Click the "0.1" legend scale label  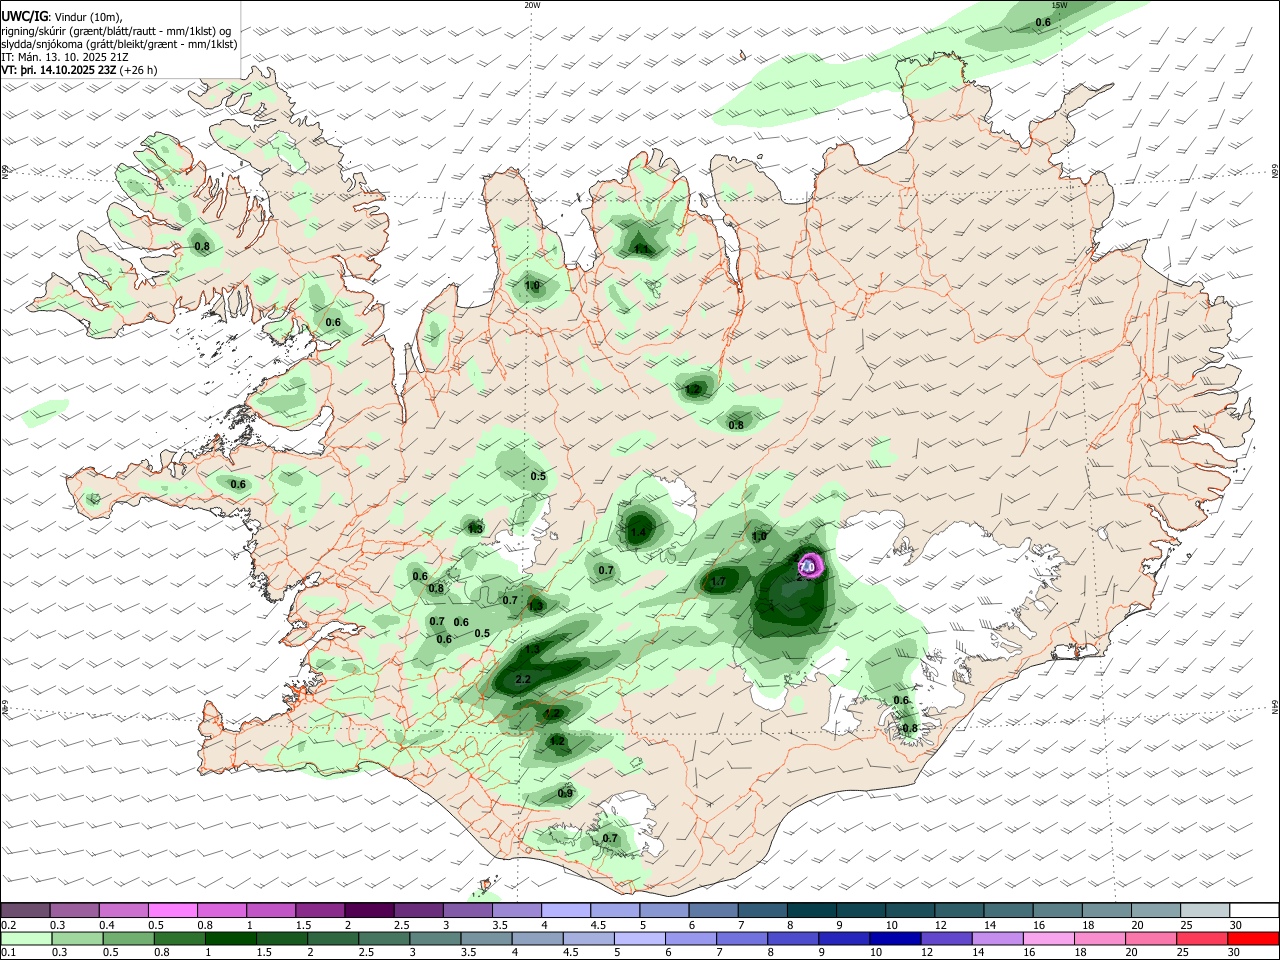8,953
